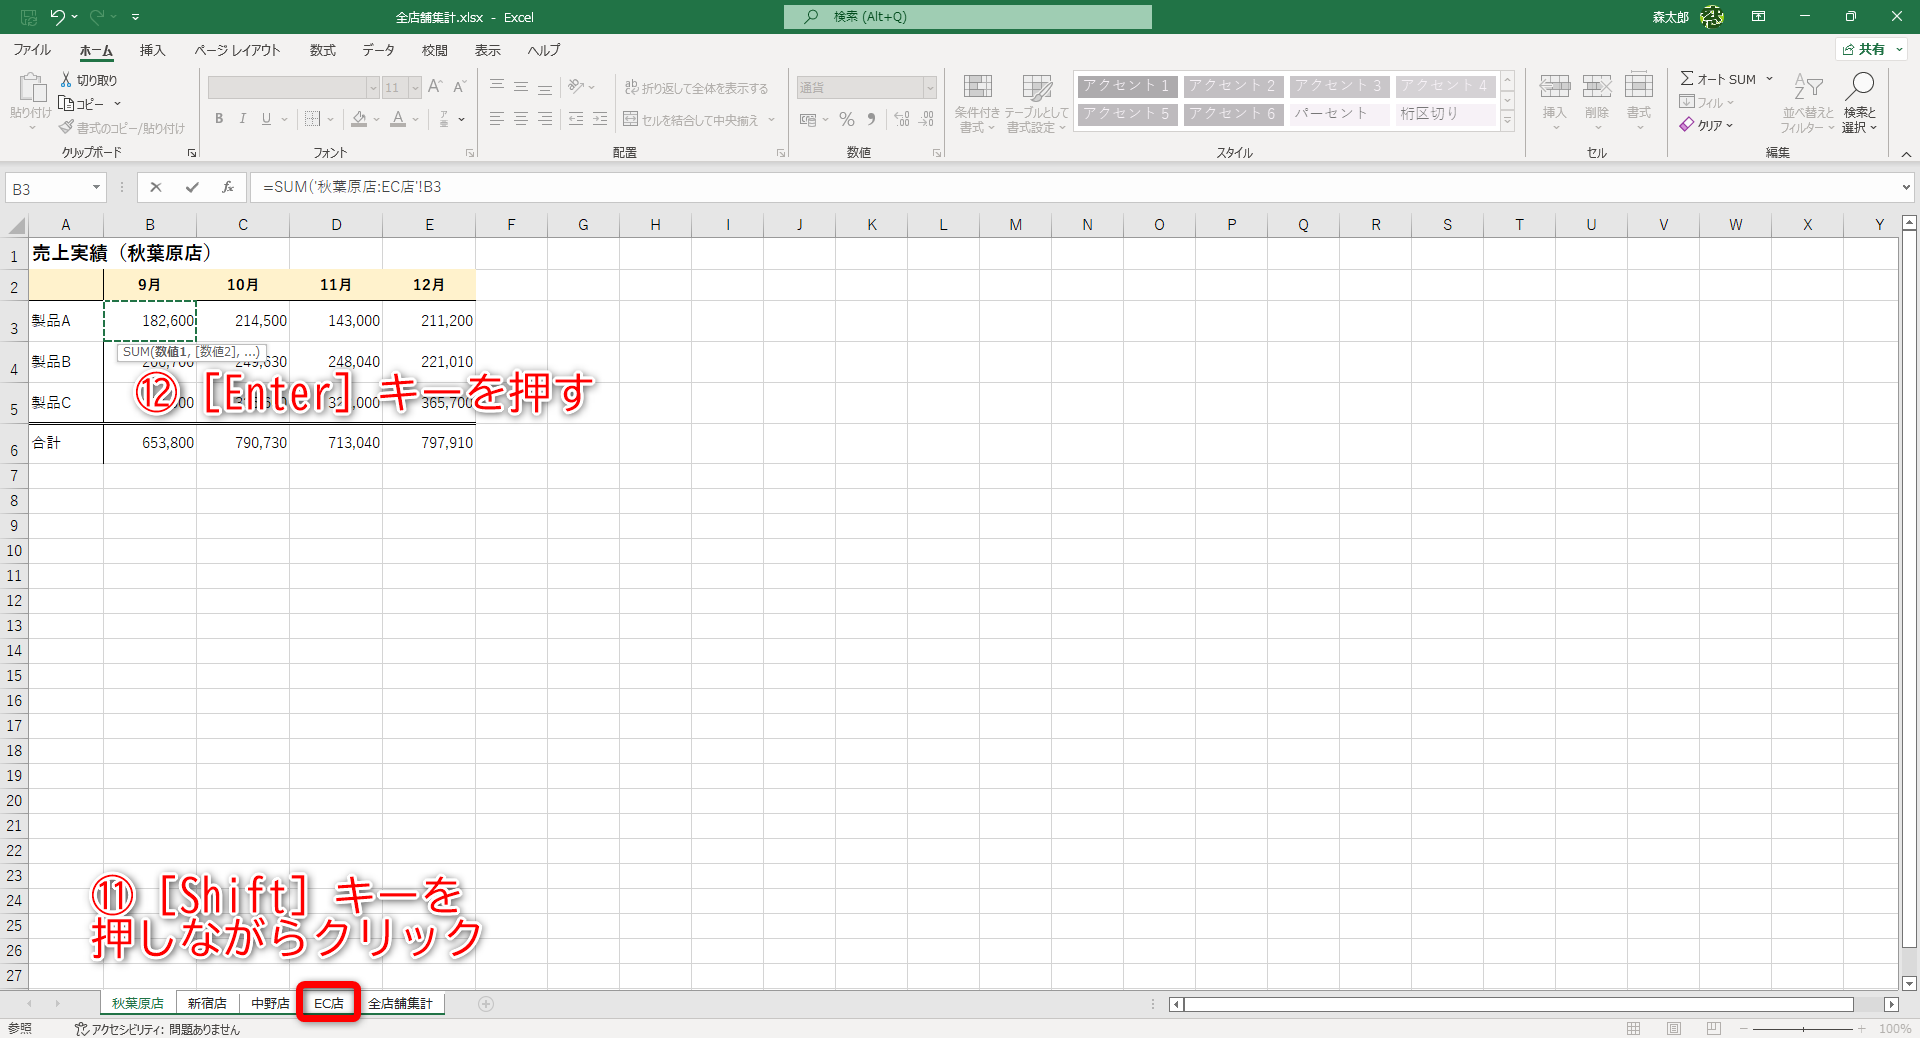Apply the アクセント 6 cell style
The image size is (1920, 1038).
(1233, 114)
